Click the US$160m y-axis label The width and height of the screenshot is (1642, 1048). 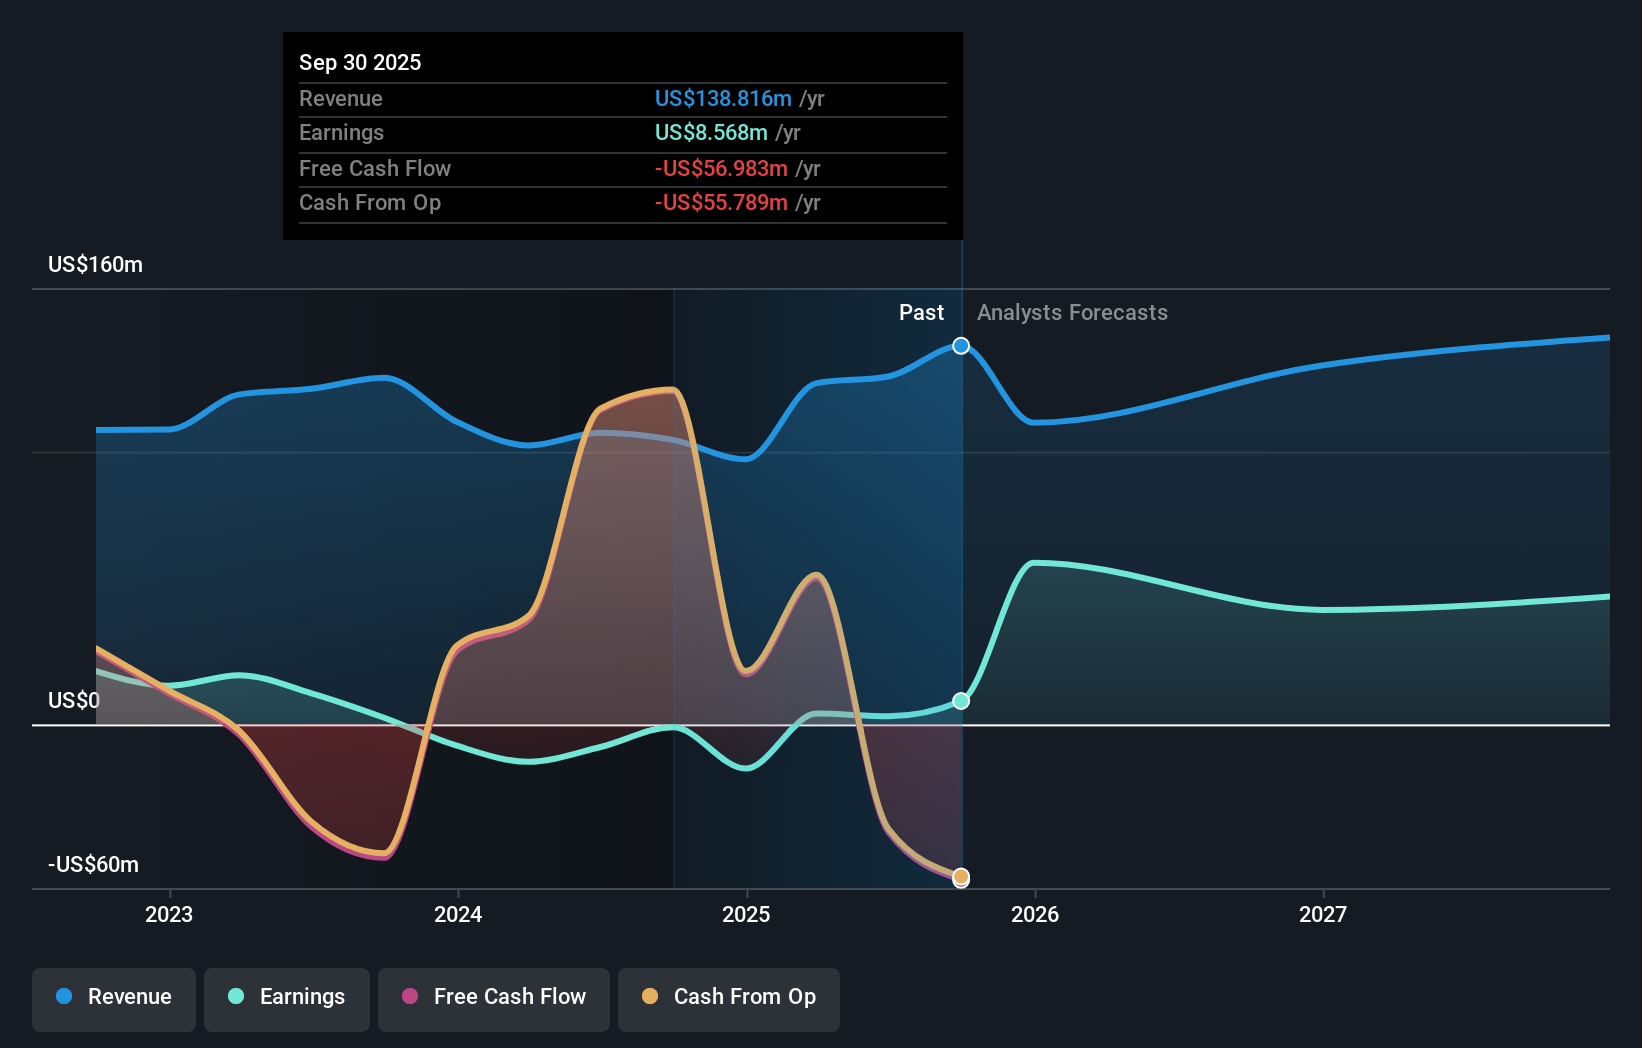coord(96,265)
